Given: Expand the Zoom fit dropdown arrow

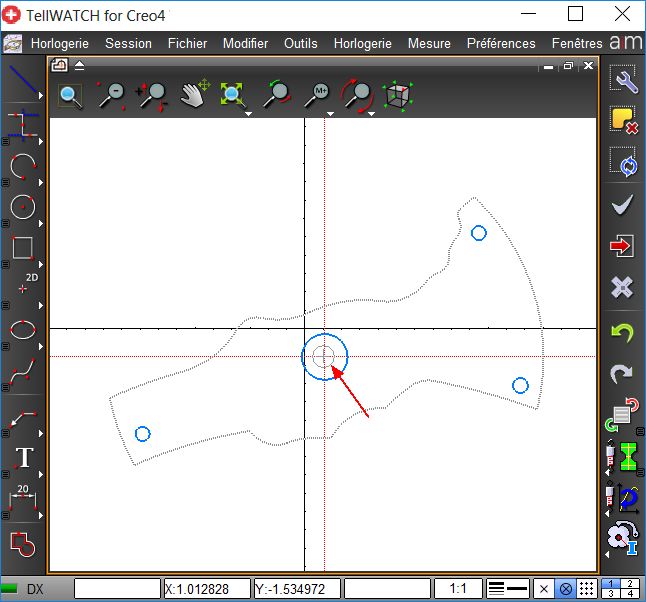Looking at the screenshot, I should (x=248, y=113).
